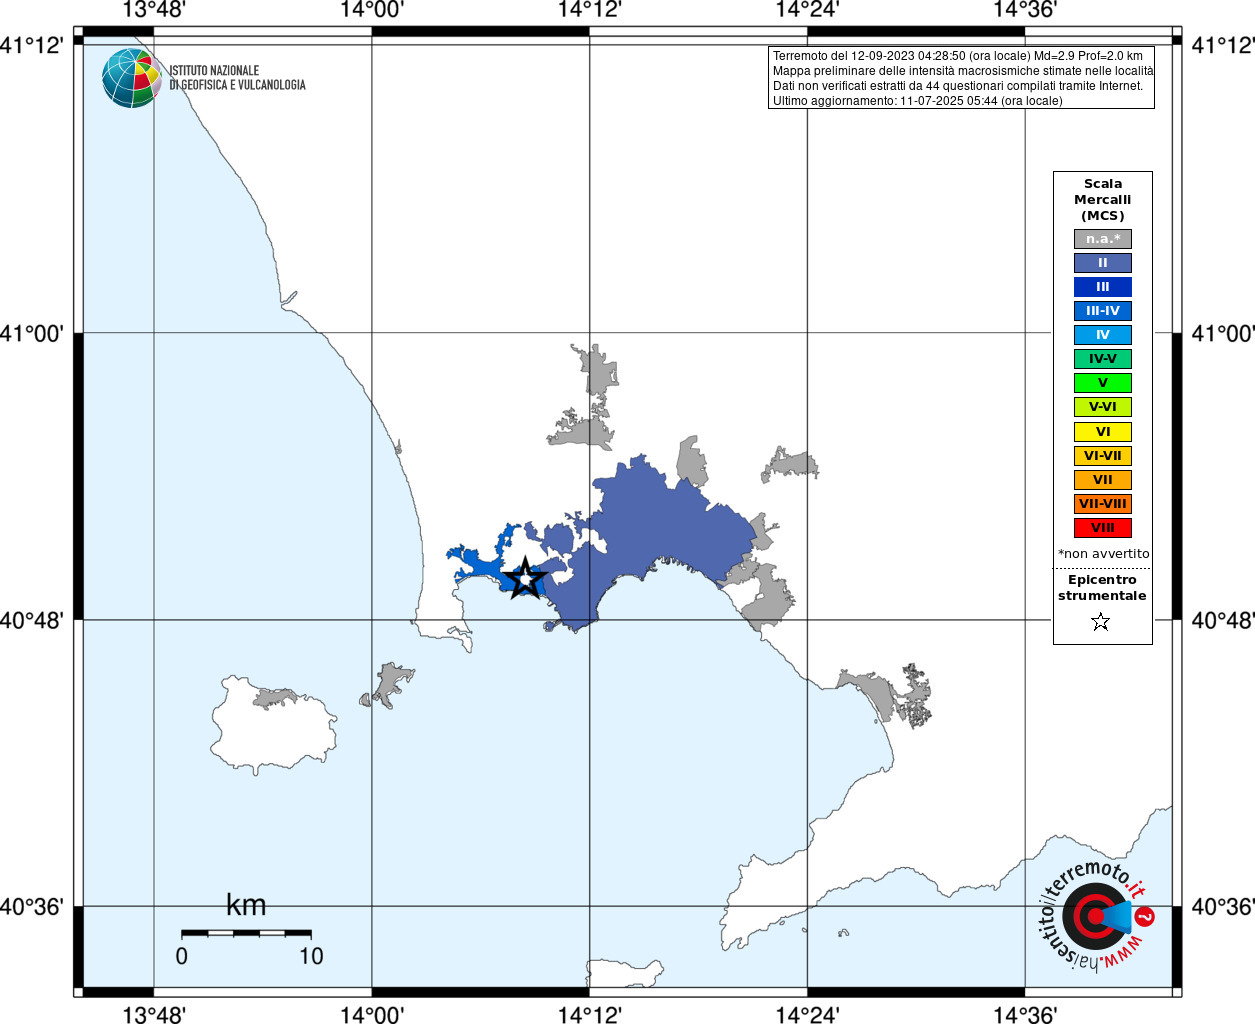The height and width of the screenshot is (1024, 1255).
Task: Click the INGV globe logo
Action: [x=132, y=78]
